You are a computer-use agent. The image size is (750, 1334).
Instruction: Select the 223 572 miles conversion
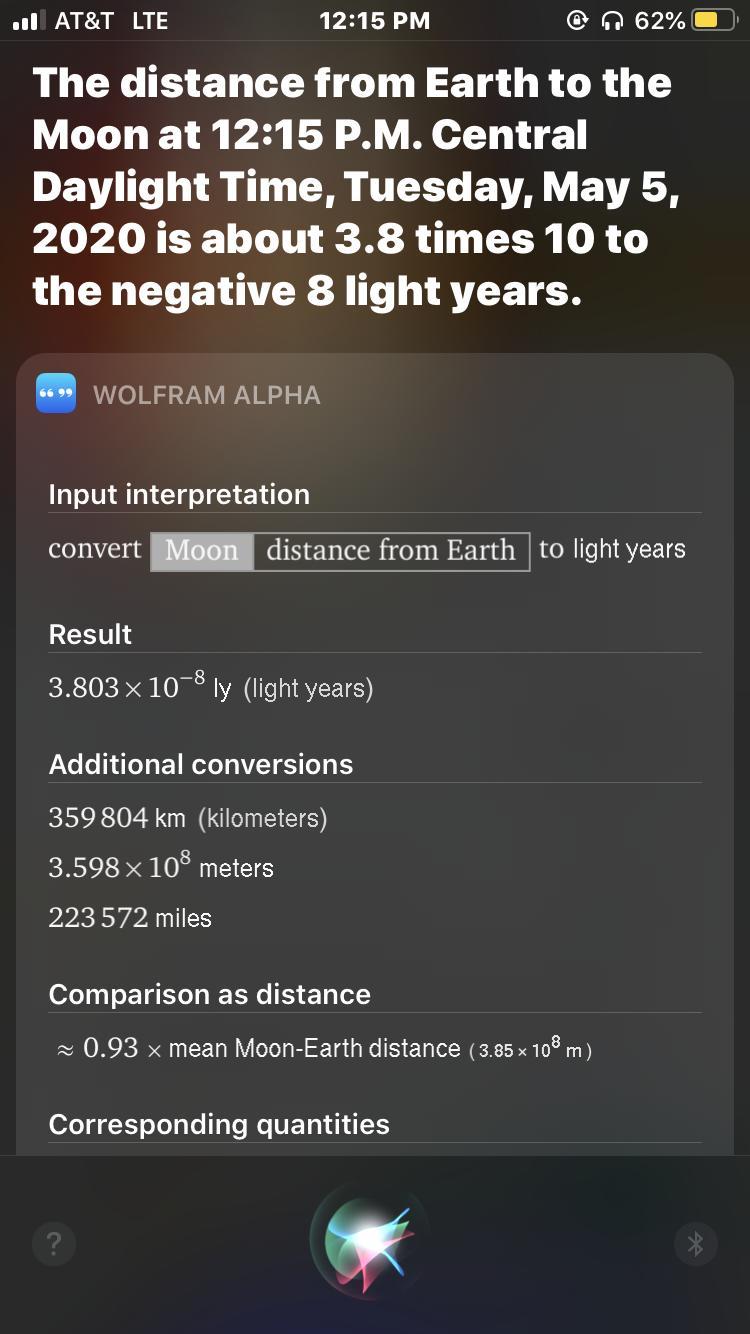click(x=130, y=918)
